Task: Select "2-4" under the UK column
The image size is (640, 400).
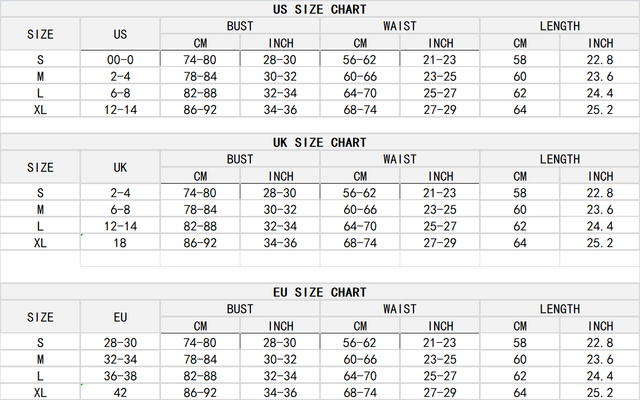Action: coord(121,193)
